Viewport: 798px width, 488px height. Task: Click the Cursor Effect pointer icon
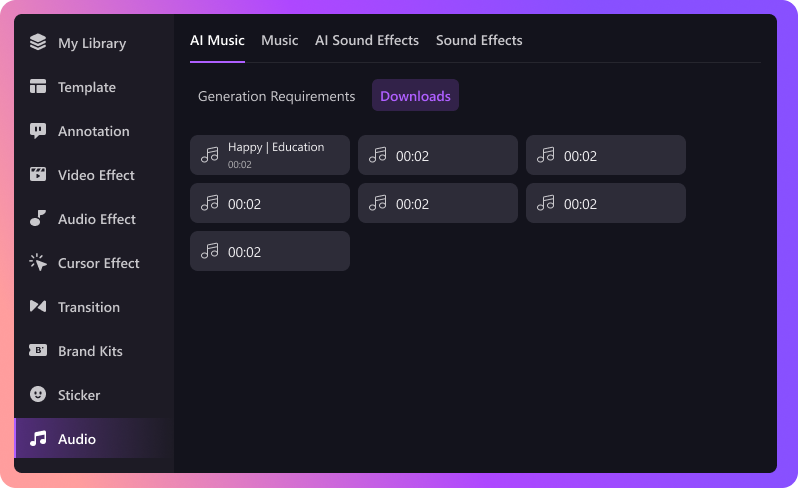pyautogui.click(x=38, y=263)
